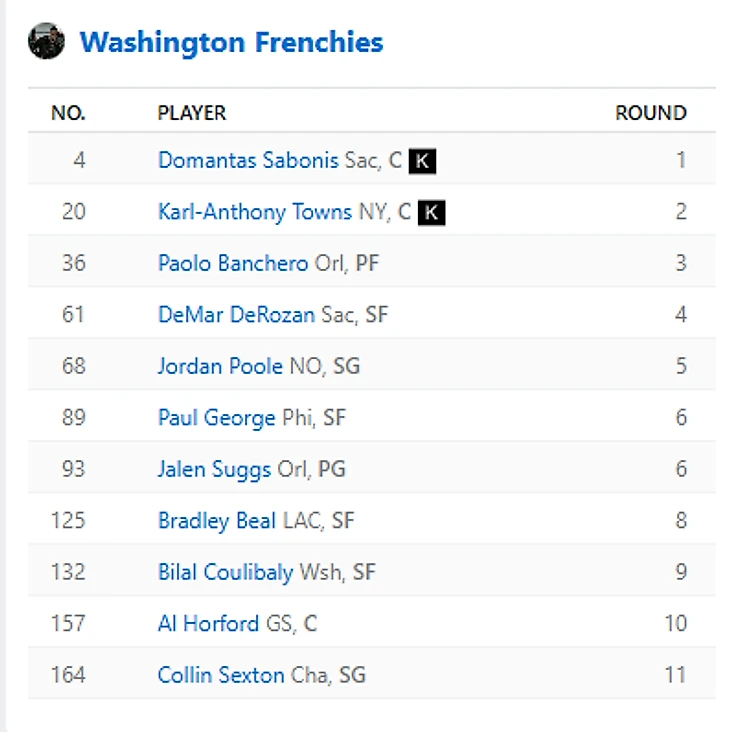Click the PLAYER column header
The height and width of the screenshot is (732, 730).
(x=192, y=113)
